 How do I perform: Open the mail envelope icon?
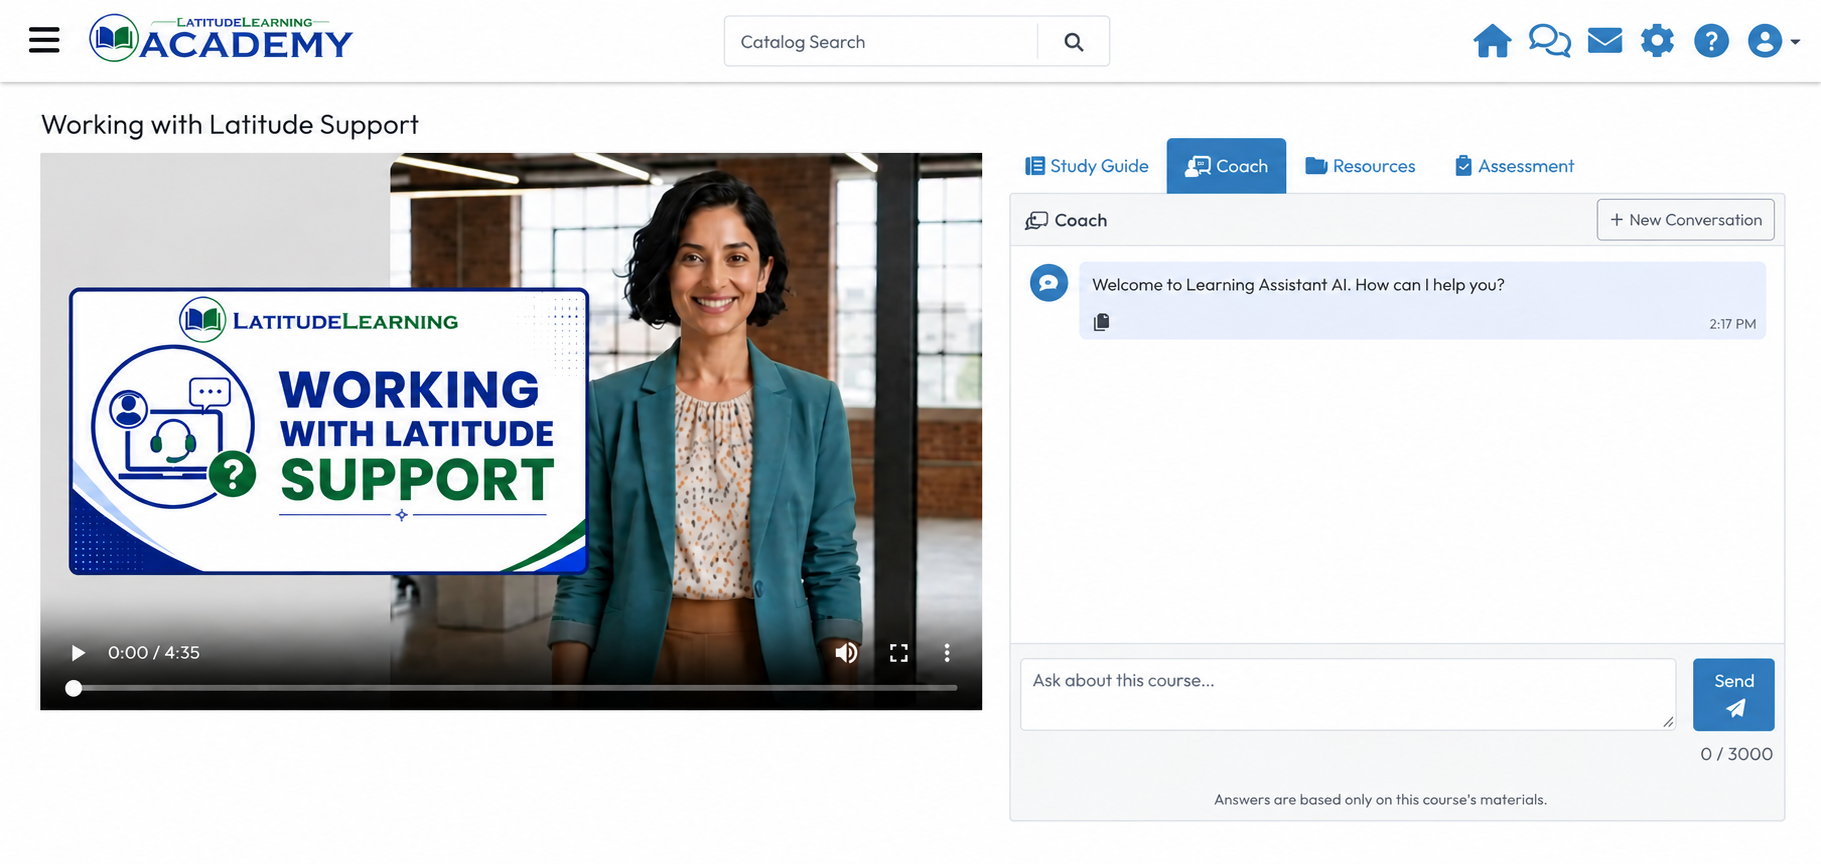click(1605, 41)
